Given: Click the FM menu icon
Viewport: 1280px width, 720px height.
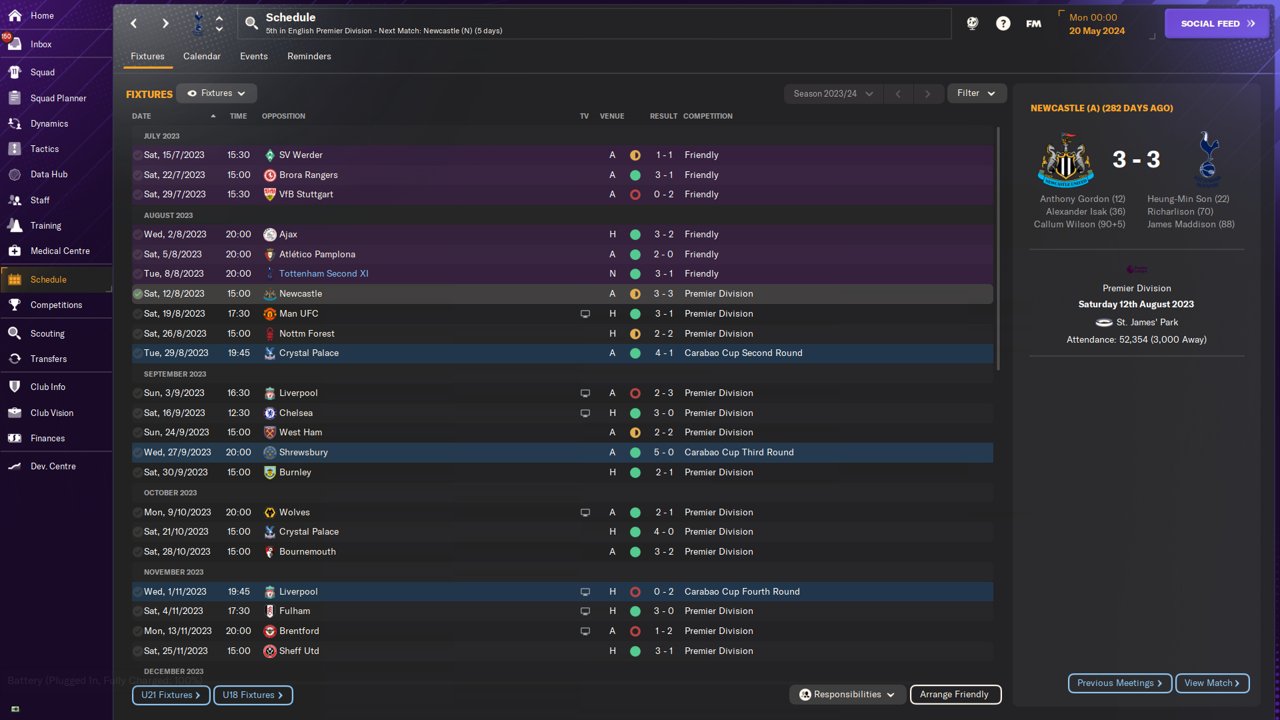Looking at the screenshot, I should pyautogui.click(x=1033, y=23).
